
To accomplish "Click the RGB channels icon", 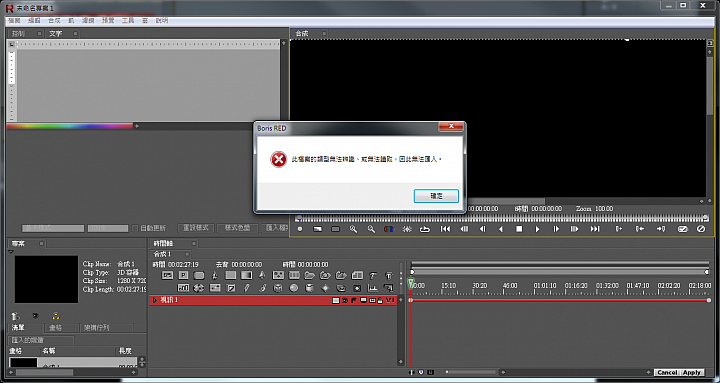I will tap(388, 229).
